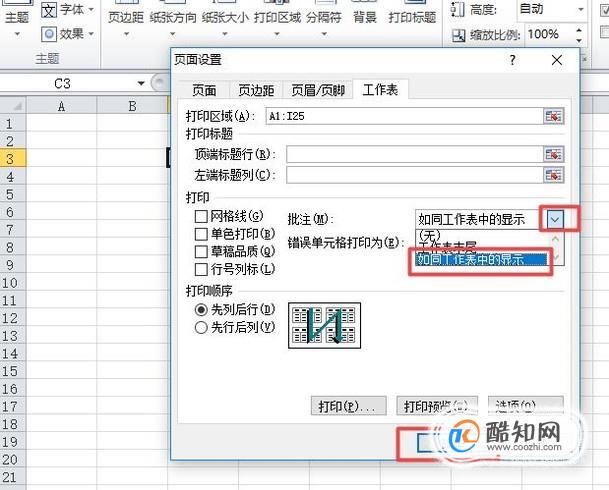609x490 pixels.
Task: Click the select-all corner of the sheet
Action: click(x=13, y=106)
